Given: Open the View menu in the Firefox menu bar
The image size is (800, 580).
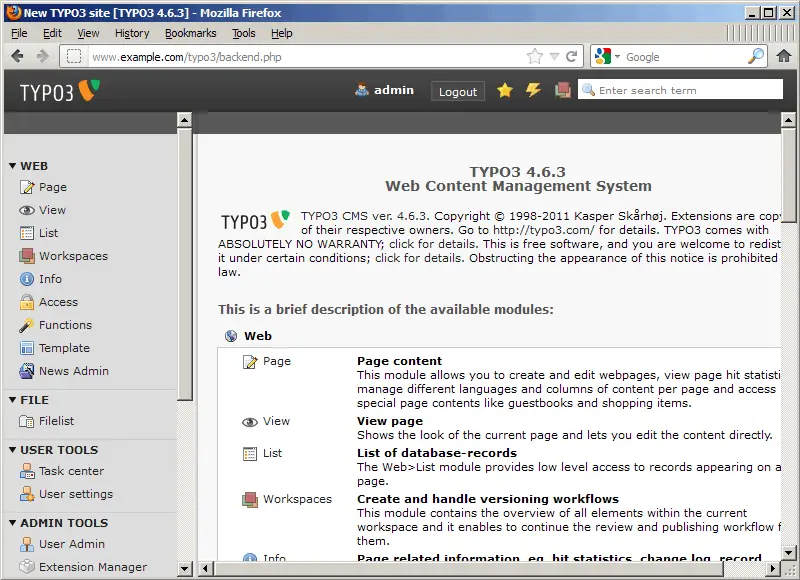Looking at the screenshot, I should coord(88,33).
